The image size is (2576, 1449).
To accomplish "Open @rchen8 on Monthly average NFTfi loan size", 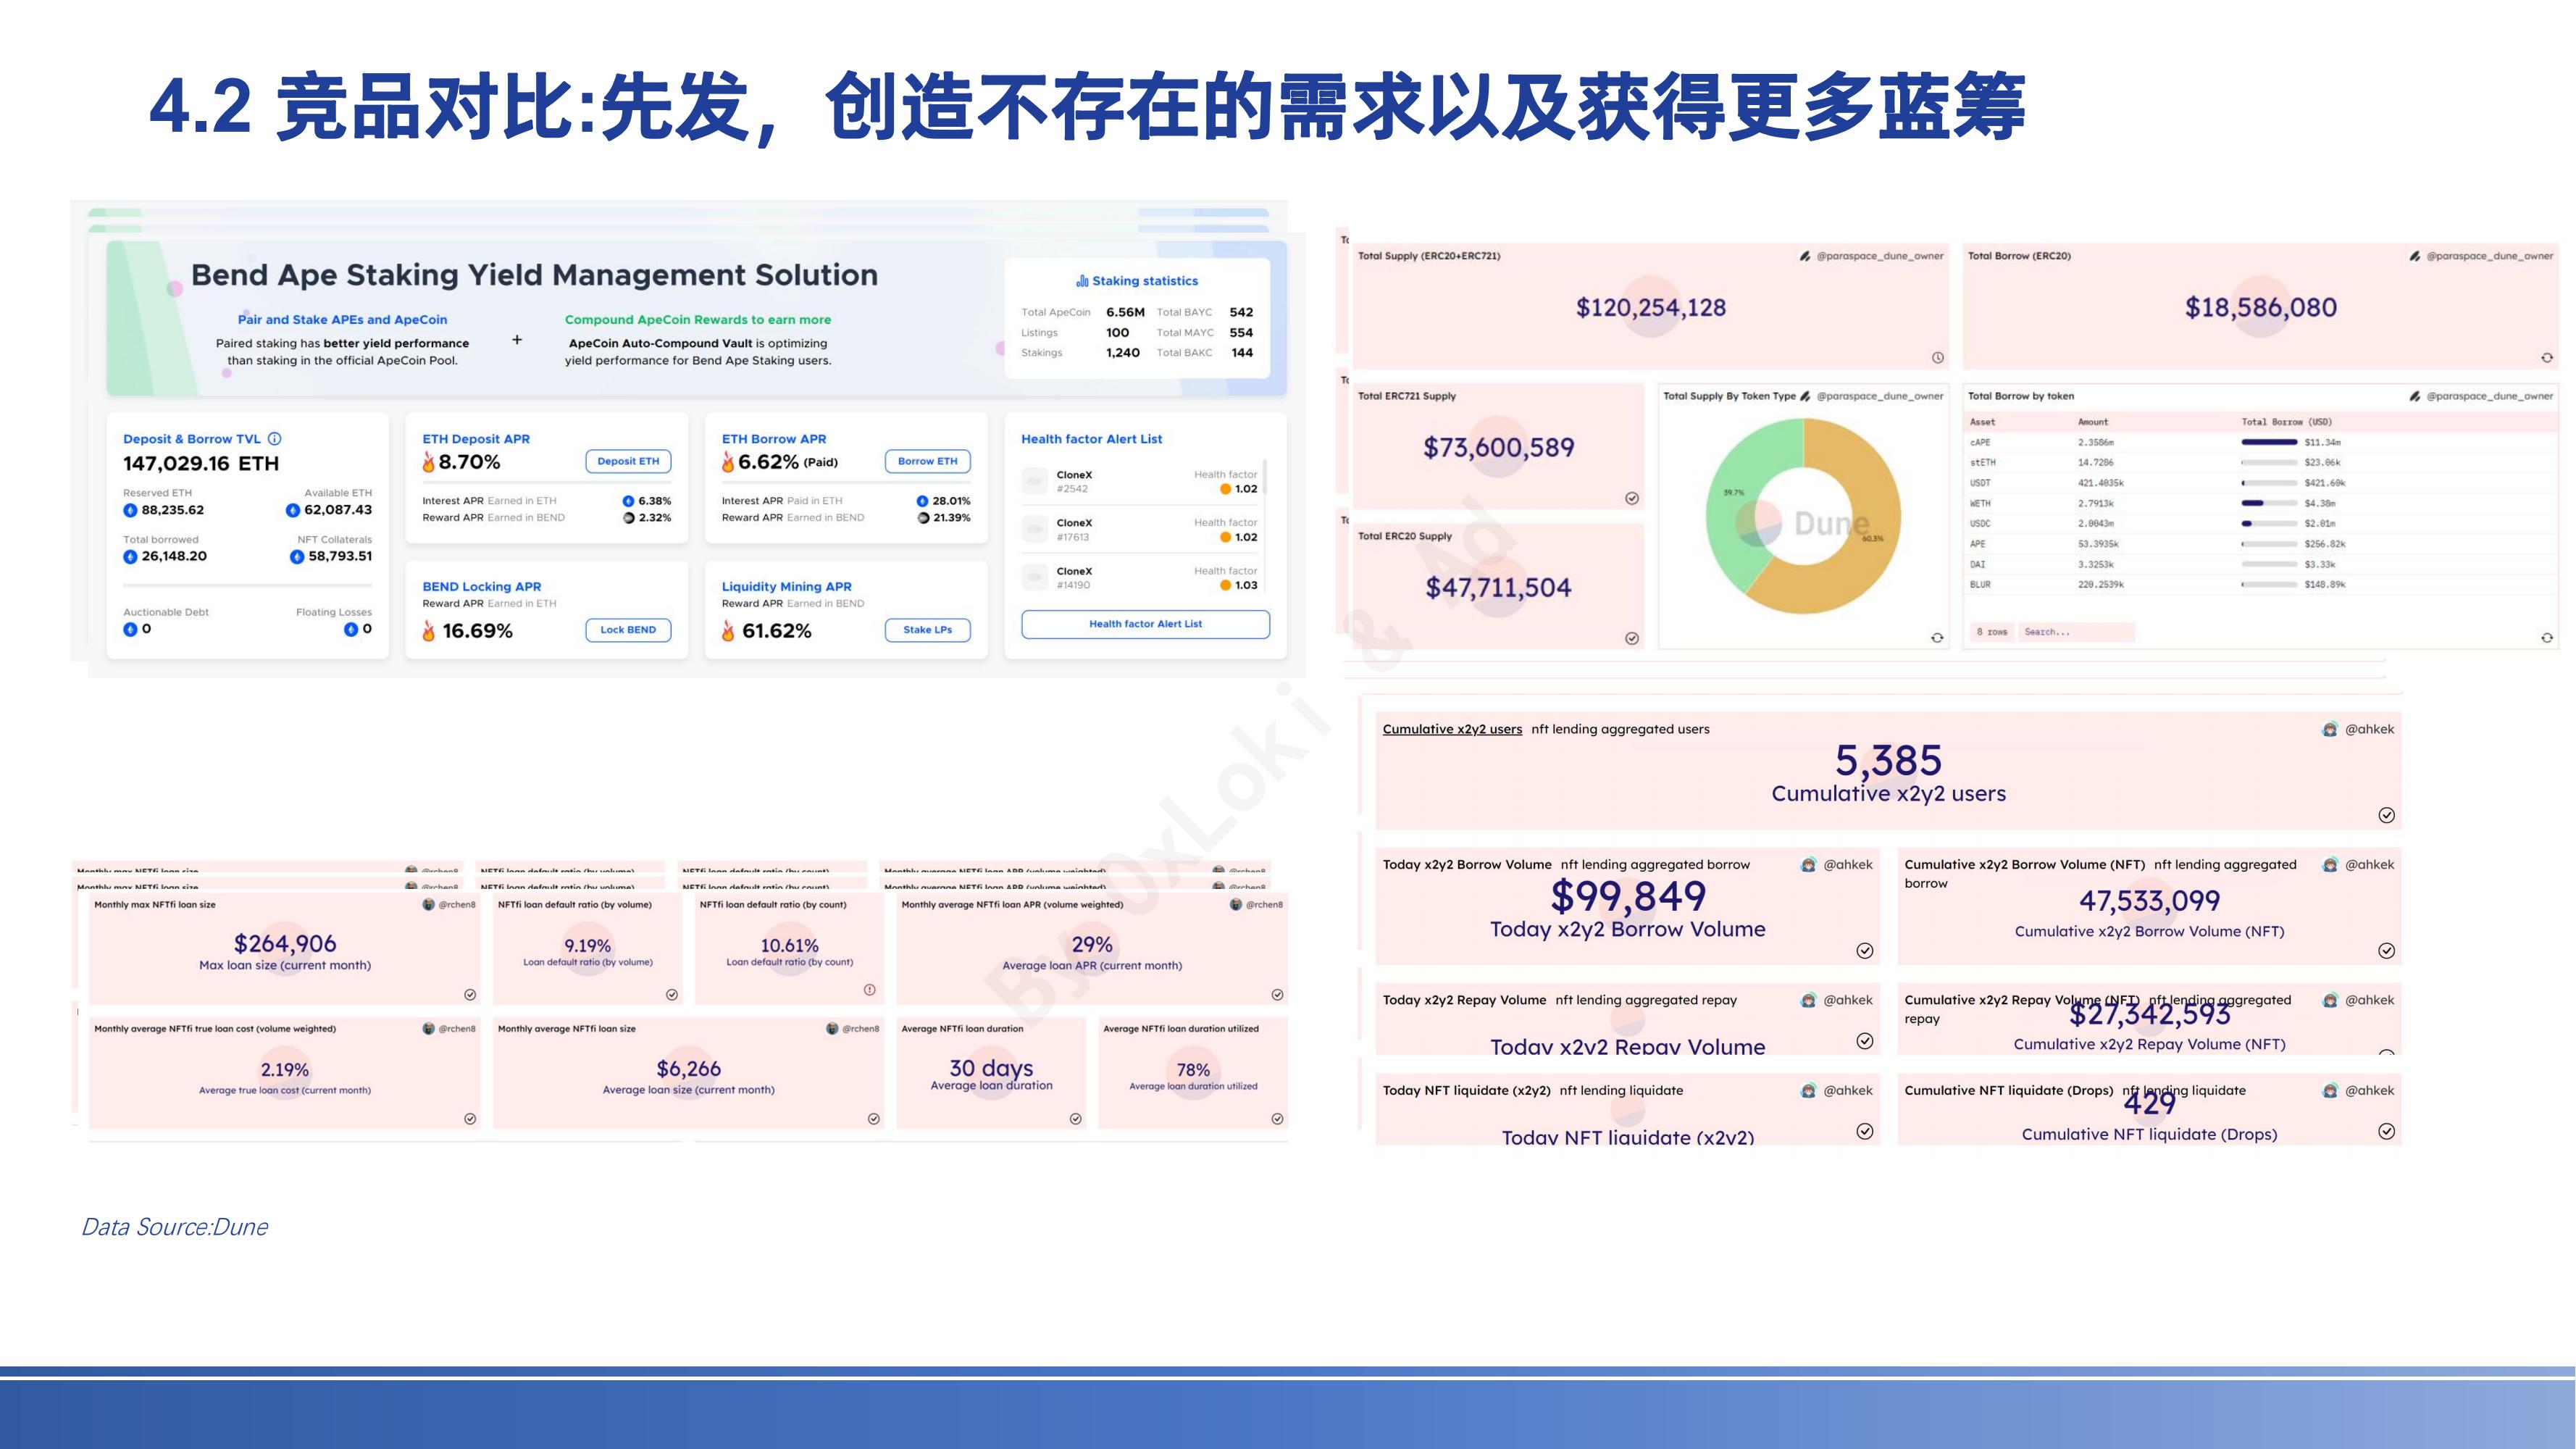I will coord(853,1029).
